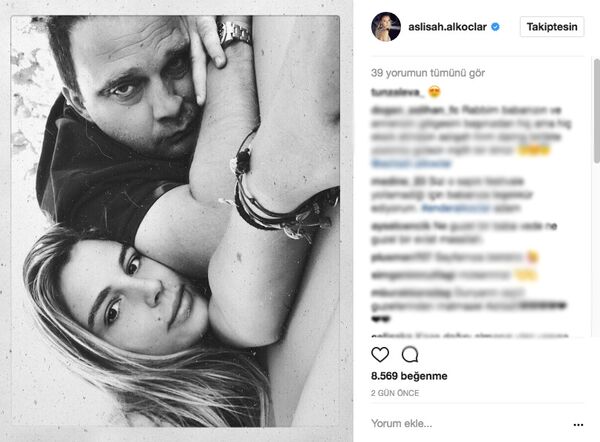This screenshot has height=442, width=600.
Task: Open the comment speech bubble icon
Action: tap(410, 354)
